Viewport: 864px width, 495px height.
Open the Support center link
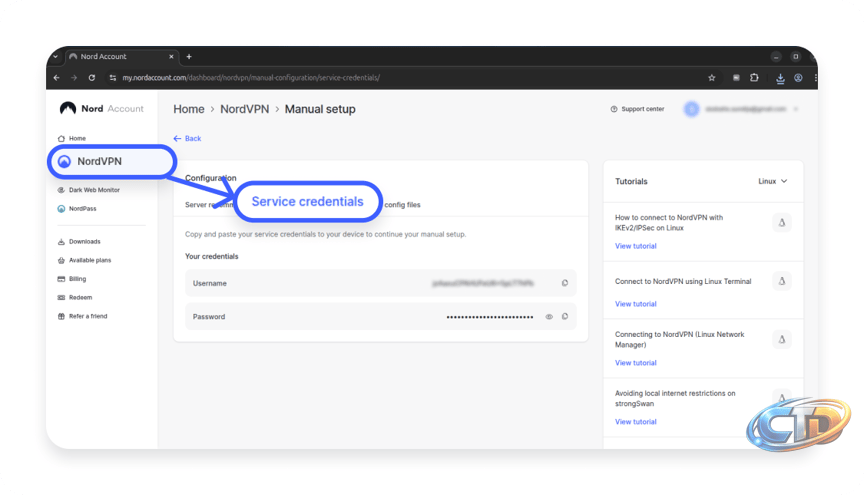pyautogui.click(x=637, y=109)
